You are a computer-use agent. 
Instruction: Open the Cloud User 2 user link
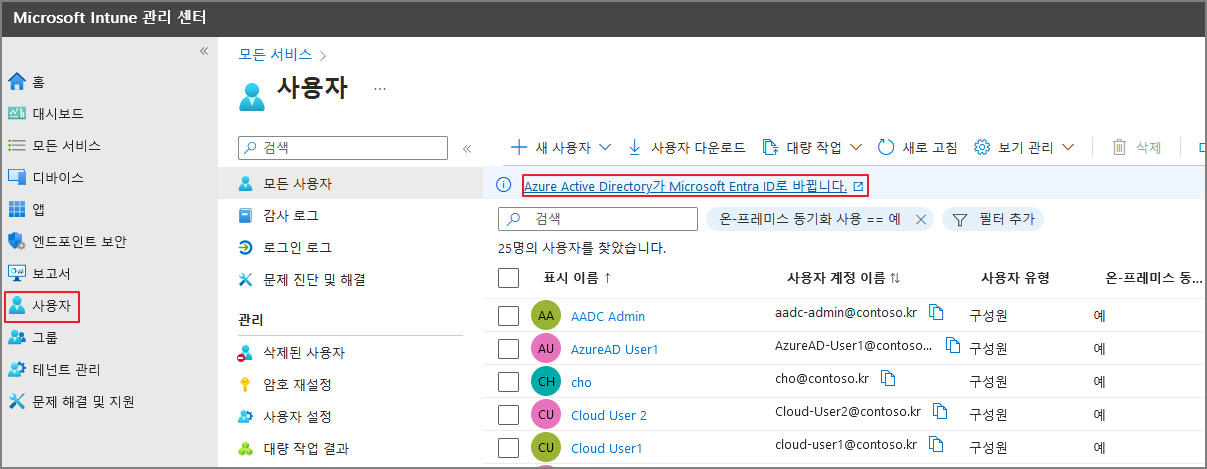click(608, 415)
